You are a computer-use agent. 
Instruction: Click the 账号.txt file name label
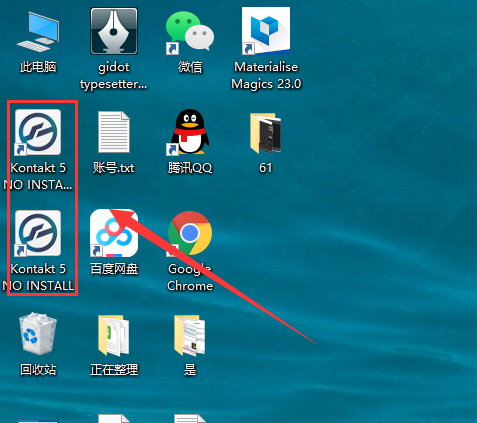coord(114,168)
